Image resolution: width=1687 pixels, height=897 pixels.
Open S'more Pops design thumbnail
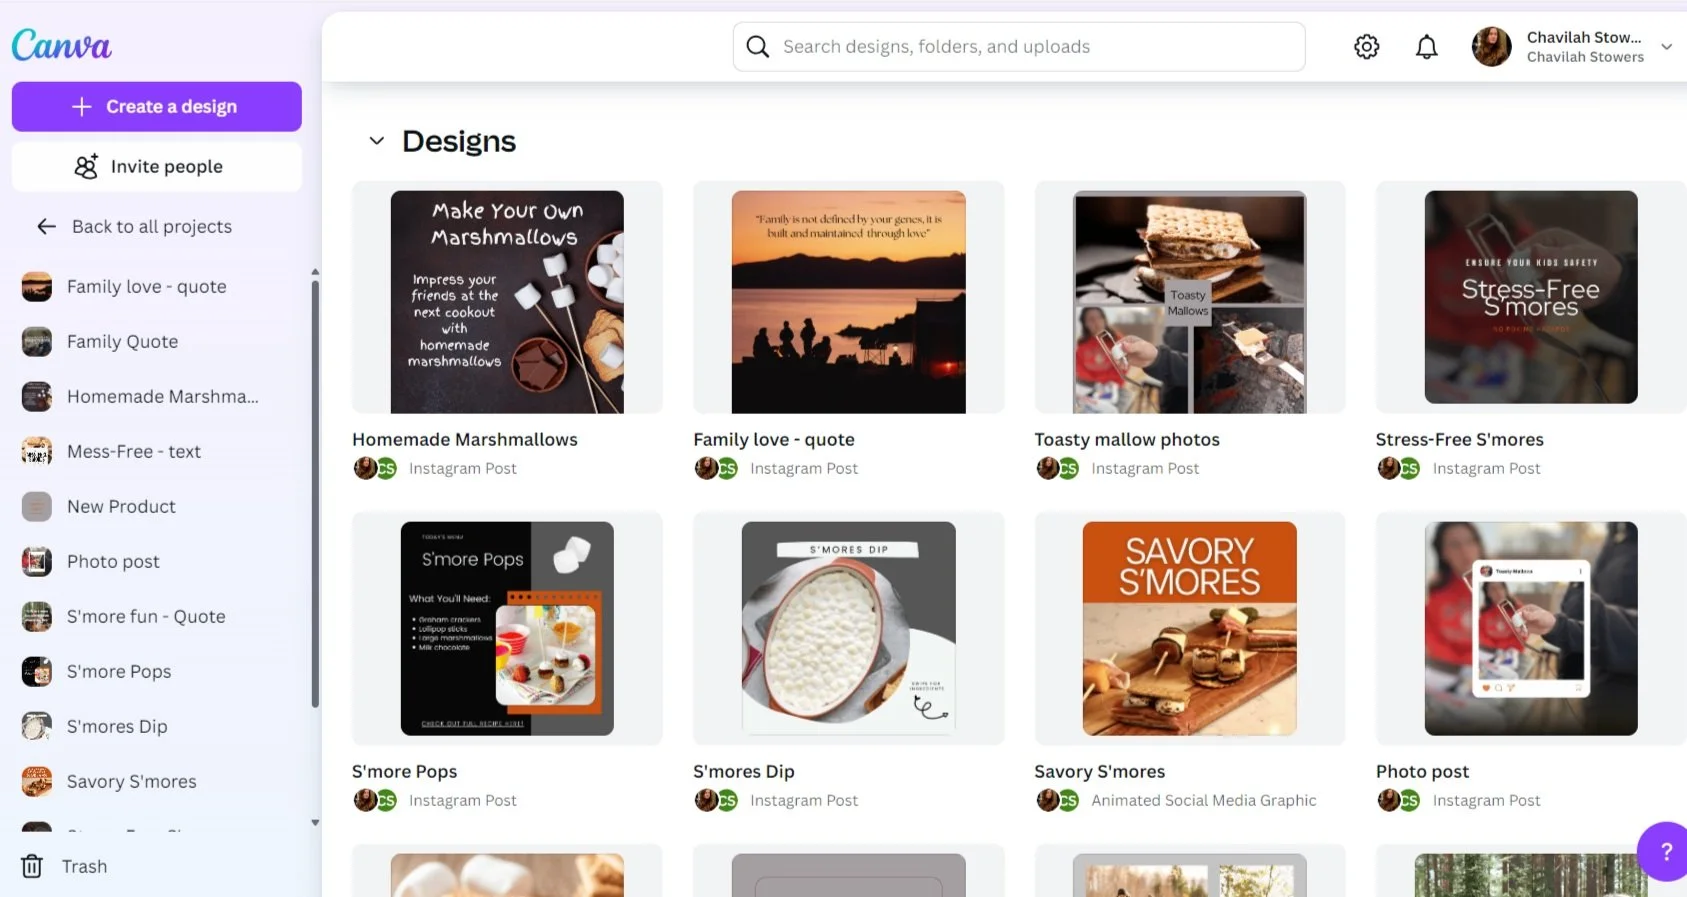507,628
